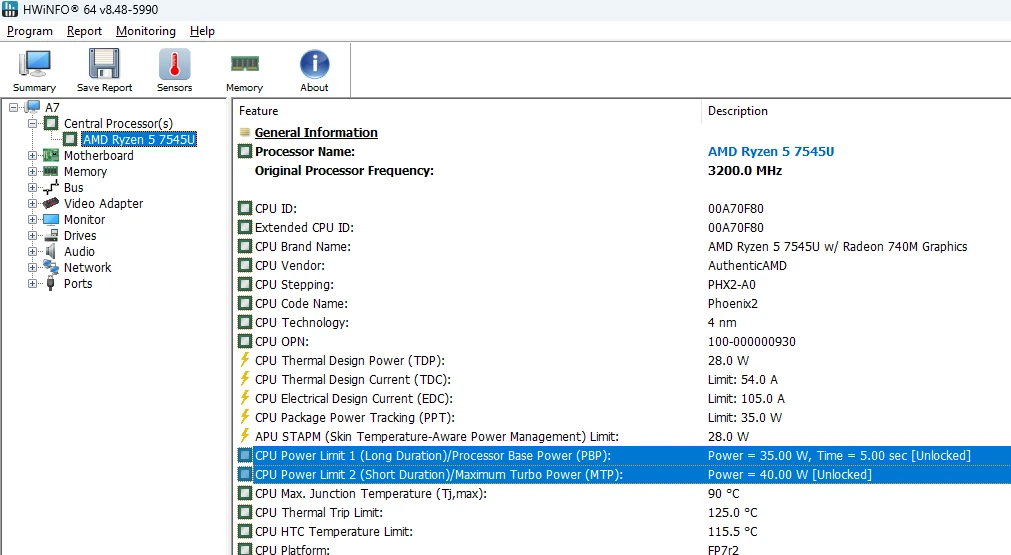This screenshot has width=1011, height=555.
Task: Click the chip icon beside Processor Name
Action: point(244,151)
